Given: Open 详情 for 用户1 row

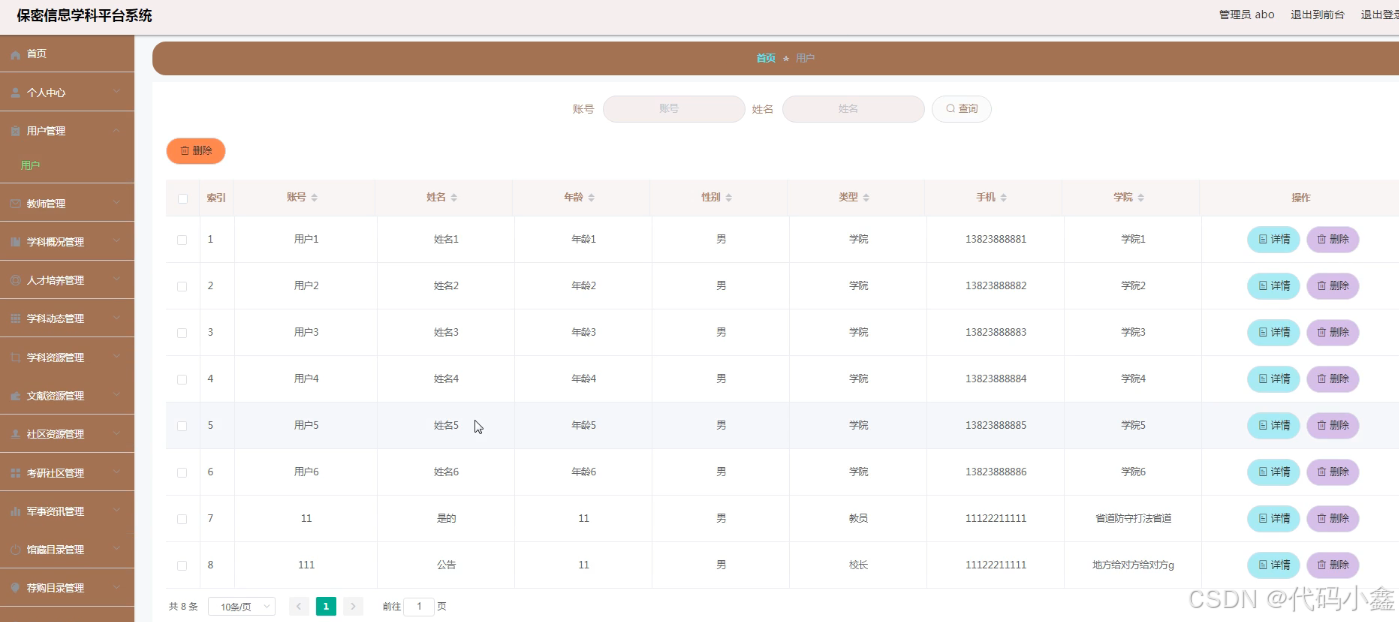Looking at the screenshot, I should (1273, 240).
